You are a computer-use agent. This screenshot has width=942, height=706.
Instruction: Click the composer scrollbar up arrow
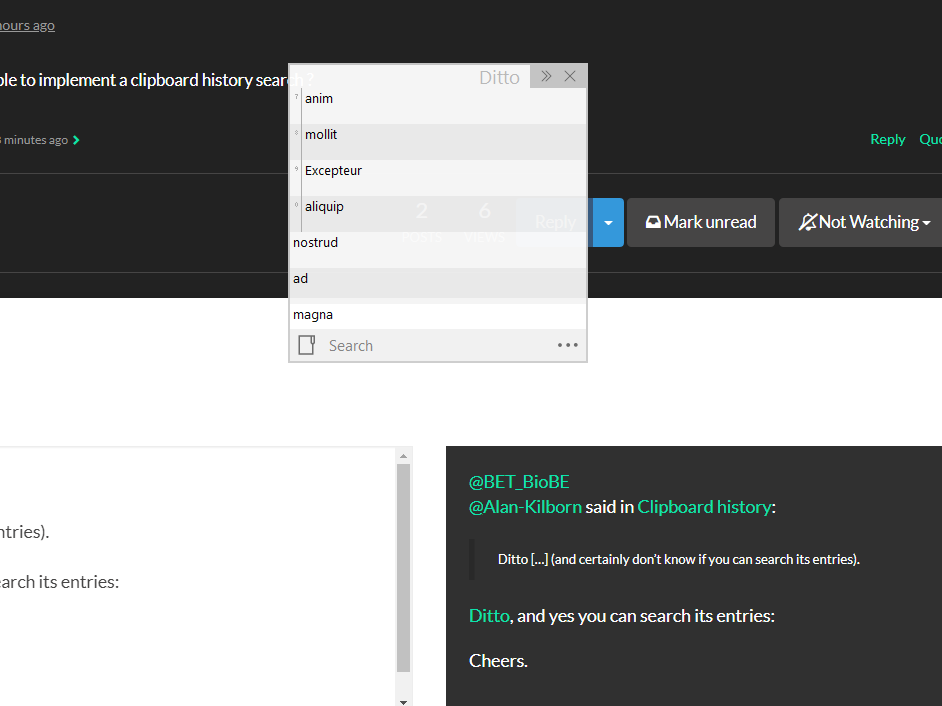click(403, 456)
